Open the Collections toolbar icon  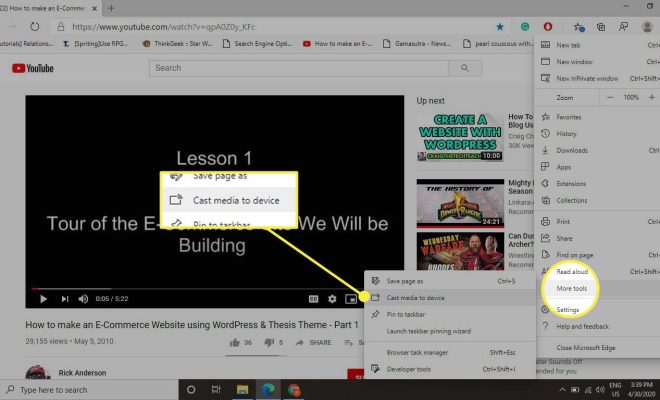601,27
